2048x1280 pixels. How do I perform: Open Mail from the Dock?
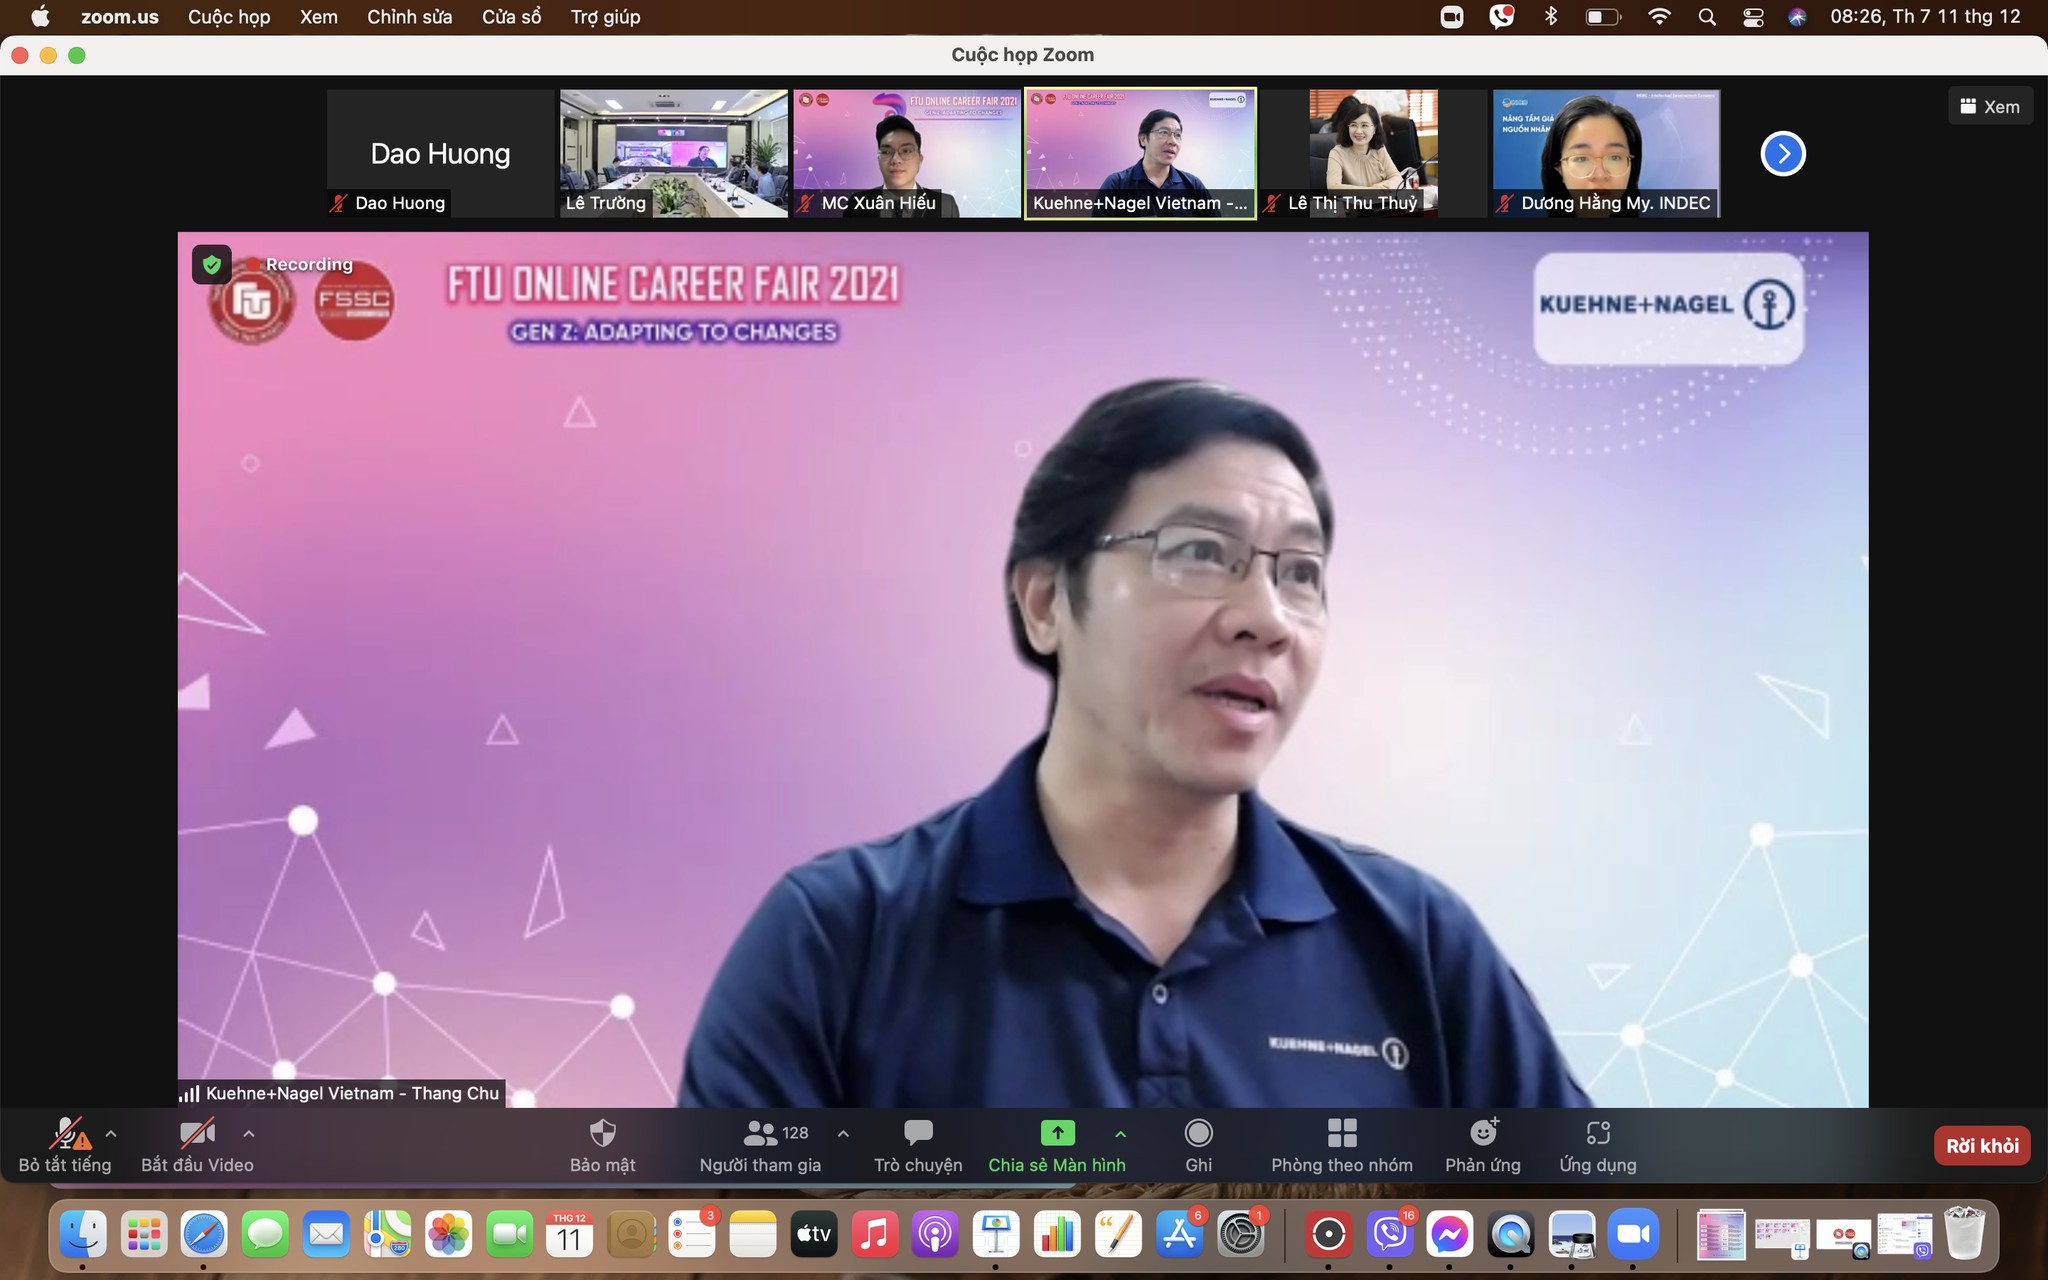326,1236
